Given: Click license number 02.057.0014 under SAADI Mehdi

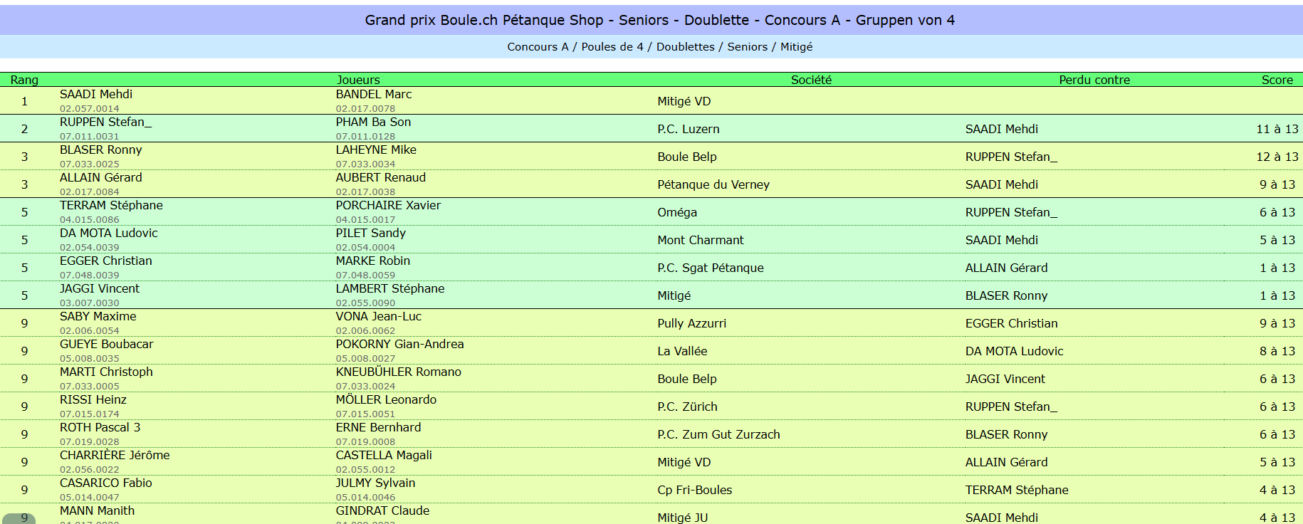Looking at the screenshot, I should tap(89, 108).
